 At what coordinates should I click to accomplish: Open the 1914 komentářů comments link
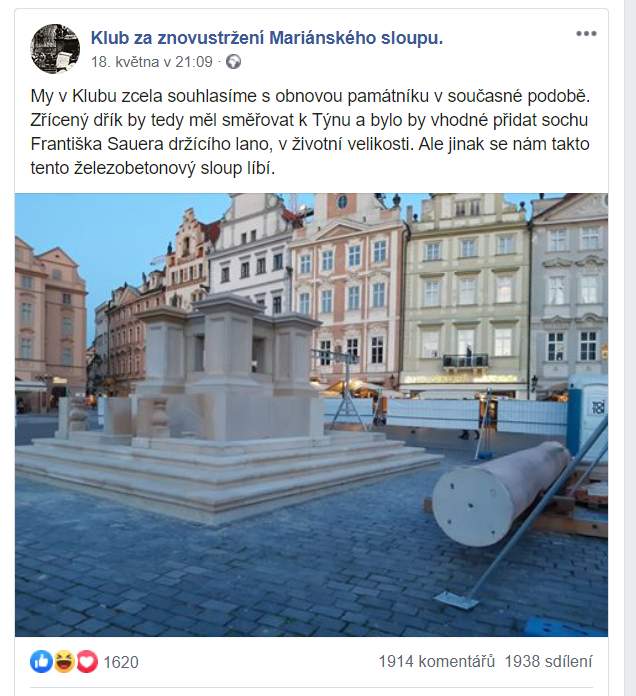437,661
